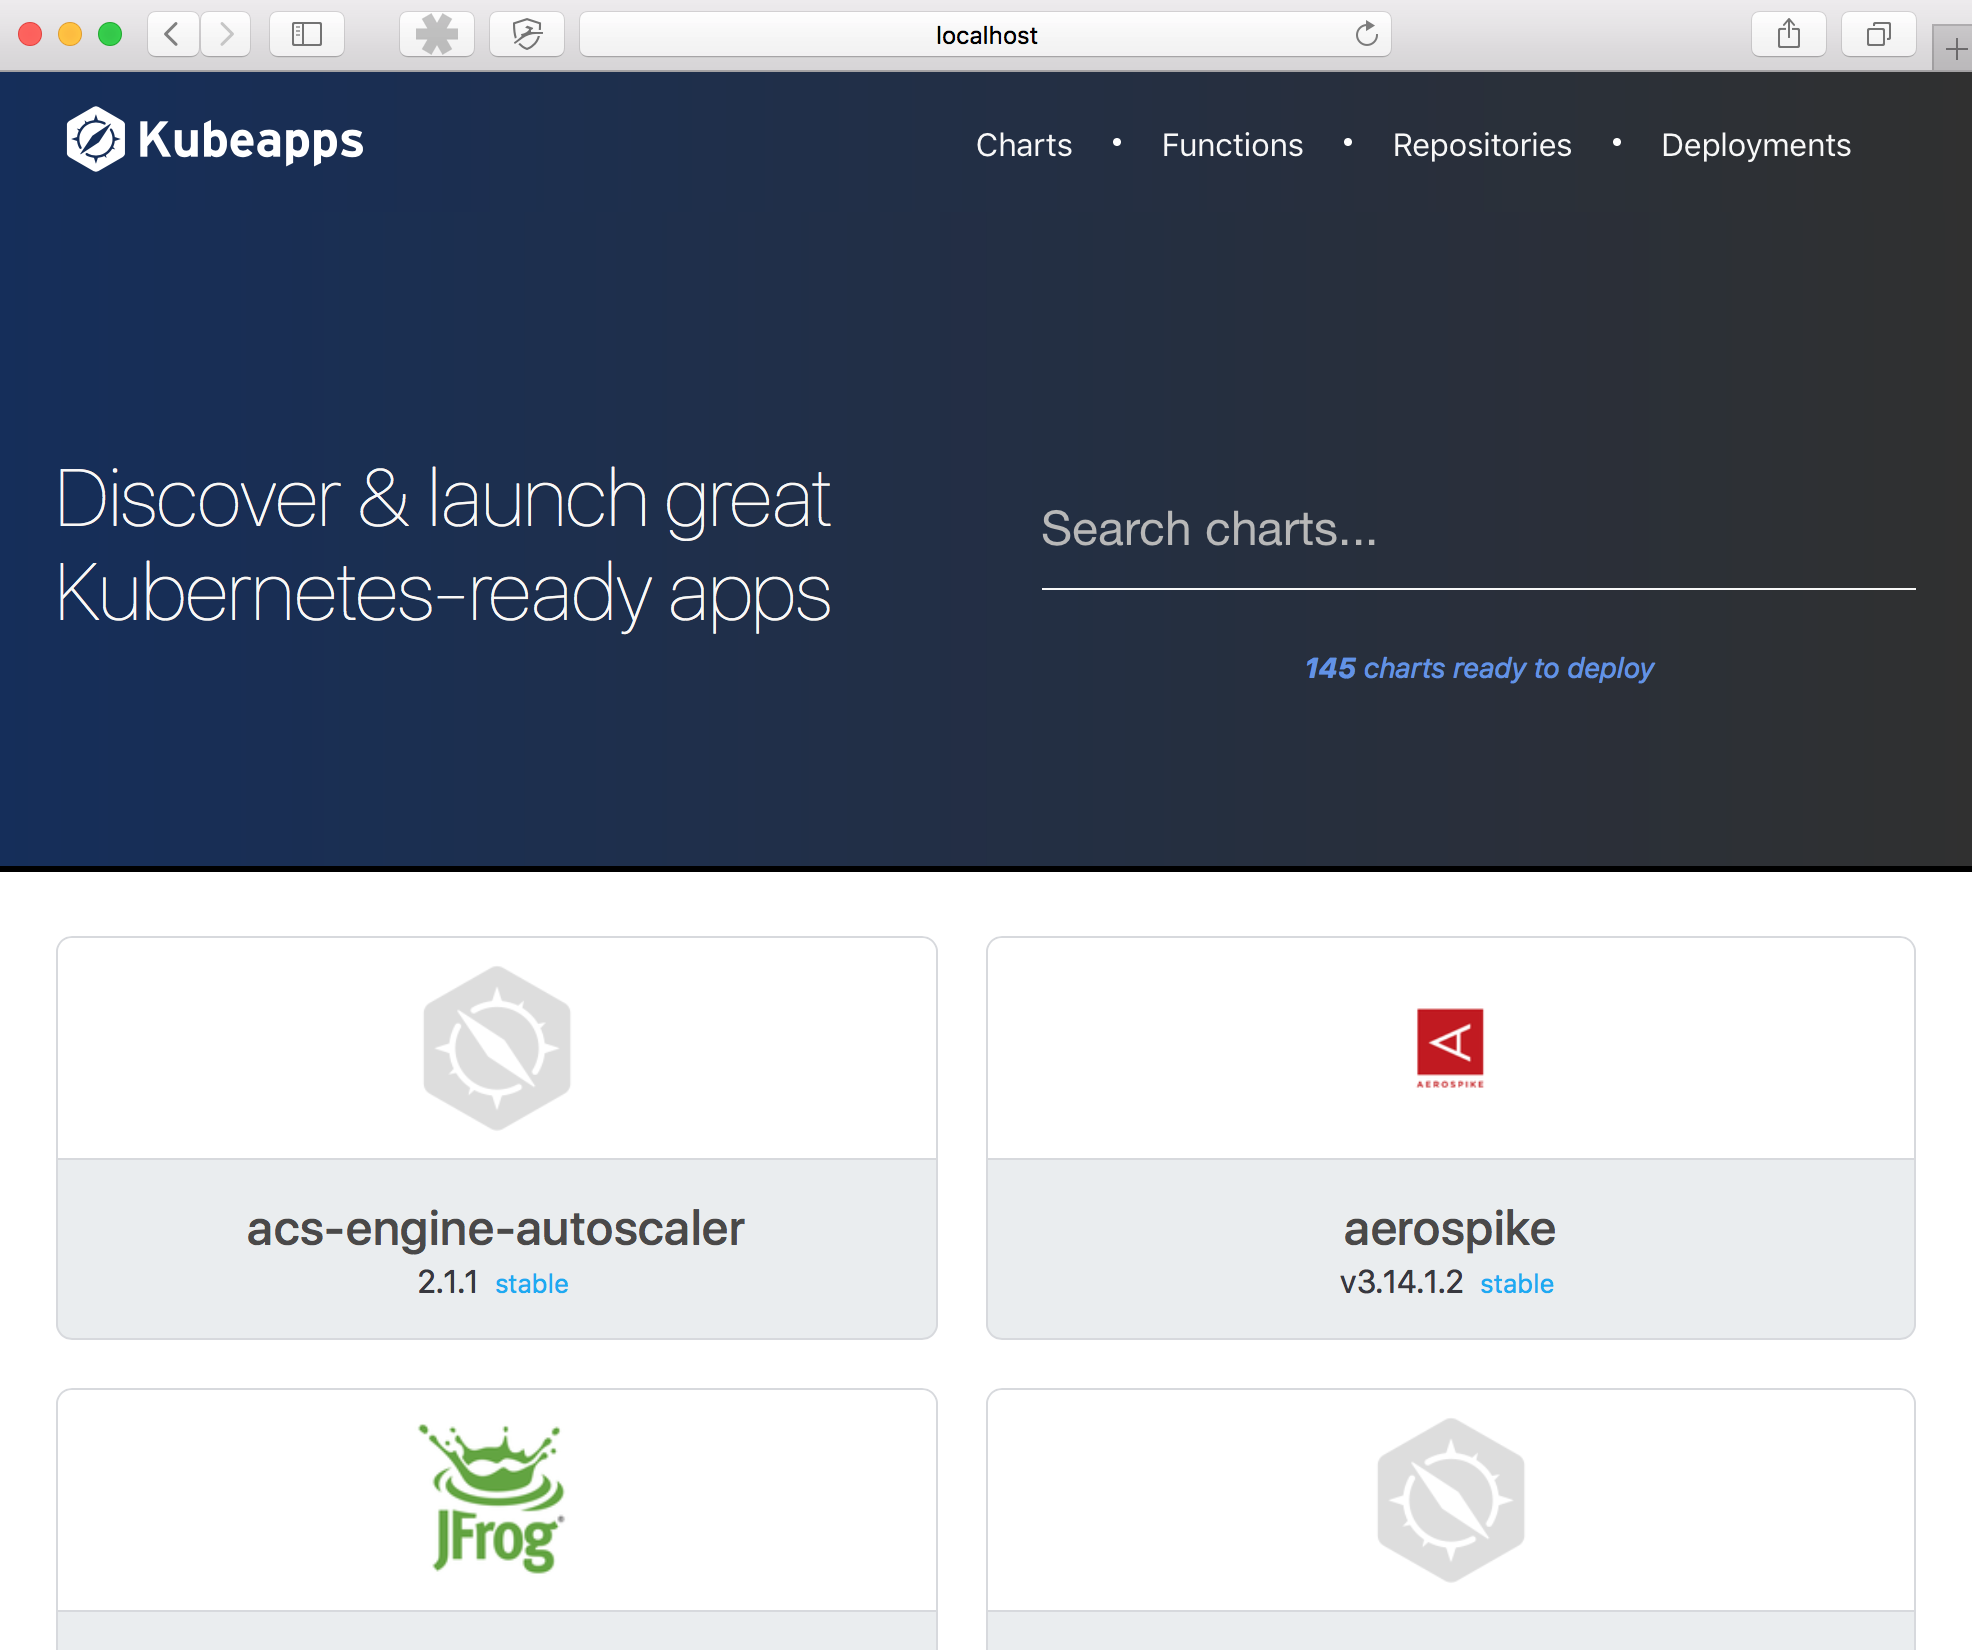Viewport: 1972px width, 1650px height.
Task: Go back with Safari's back arrow
Action: [173, 35]
